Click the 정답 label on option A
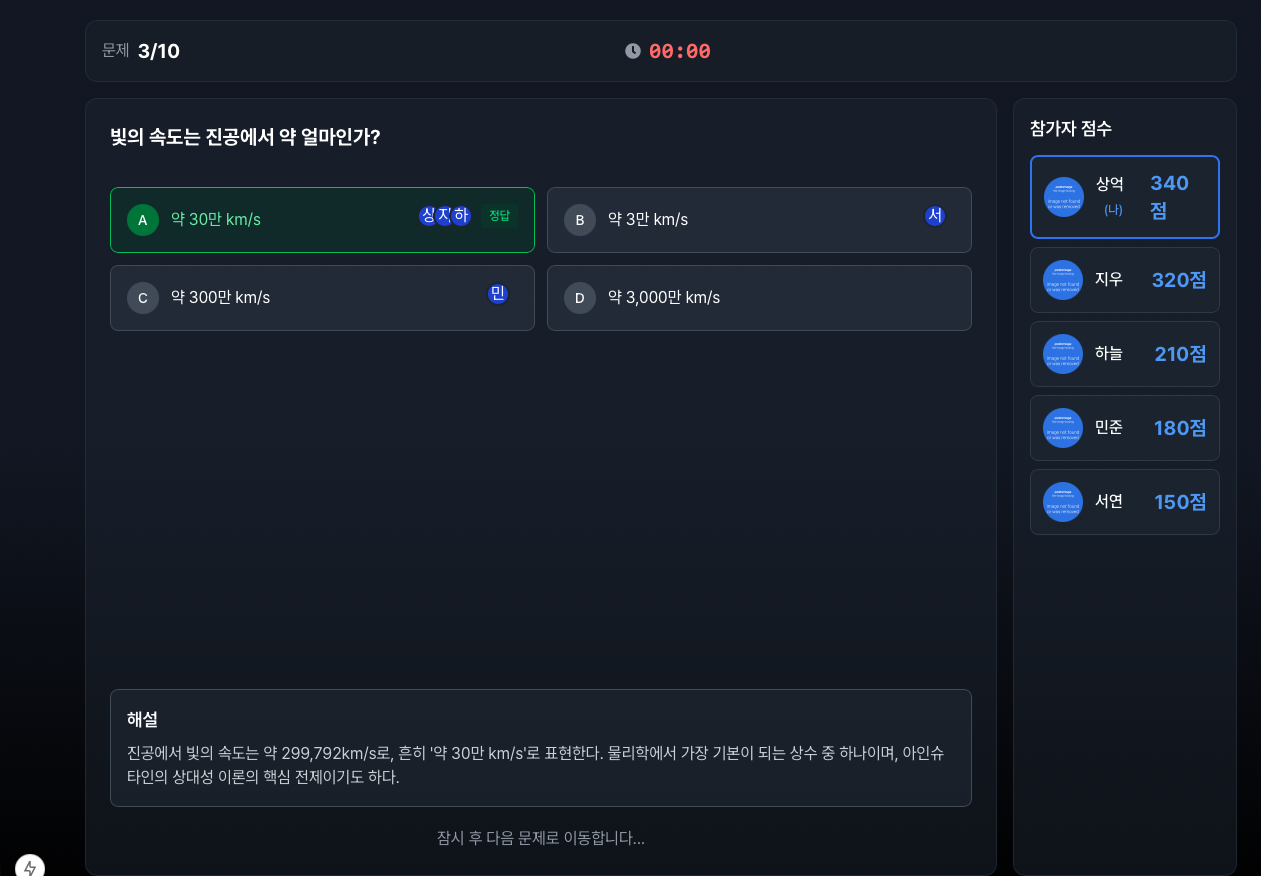Image resolution: width=1261 pixels, height=876 pixels. point(499,216)
